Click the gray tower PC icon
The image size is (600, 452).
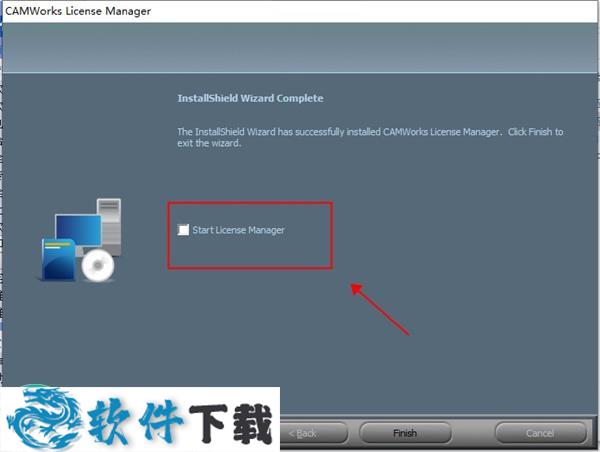tap(109, 227)
